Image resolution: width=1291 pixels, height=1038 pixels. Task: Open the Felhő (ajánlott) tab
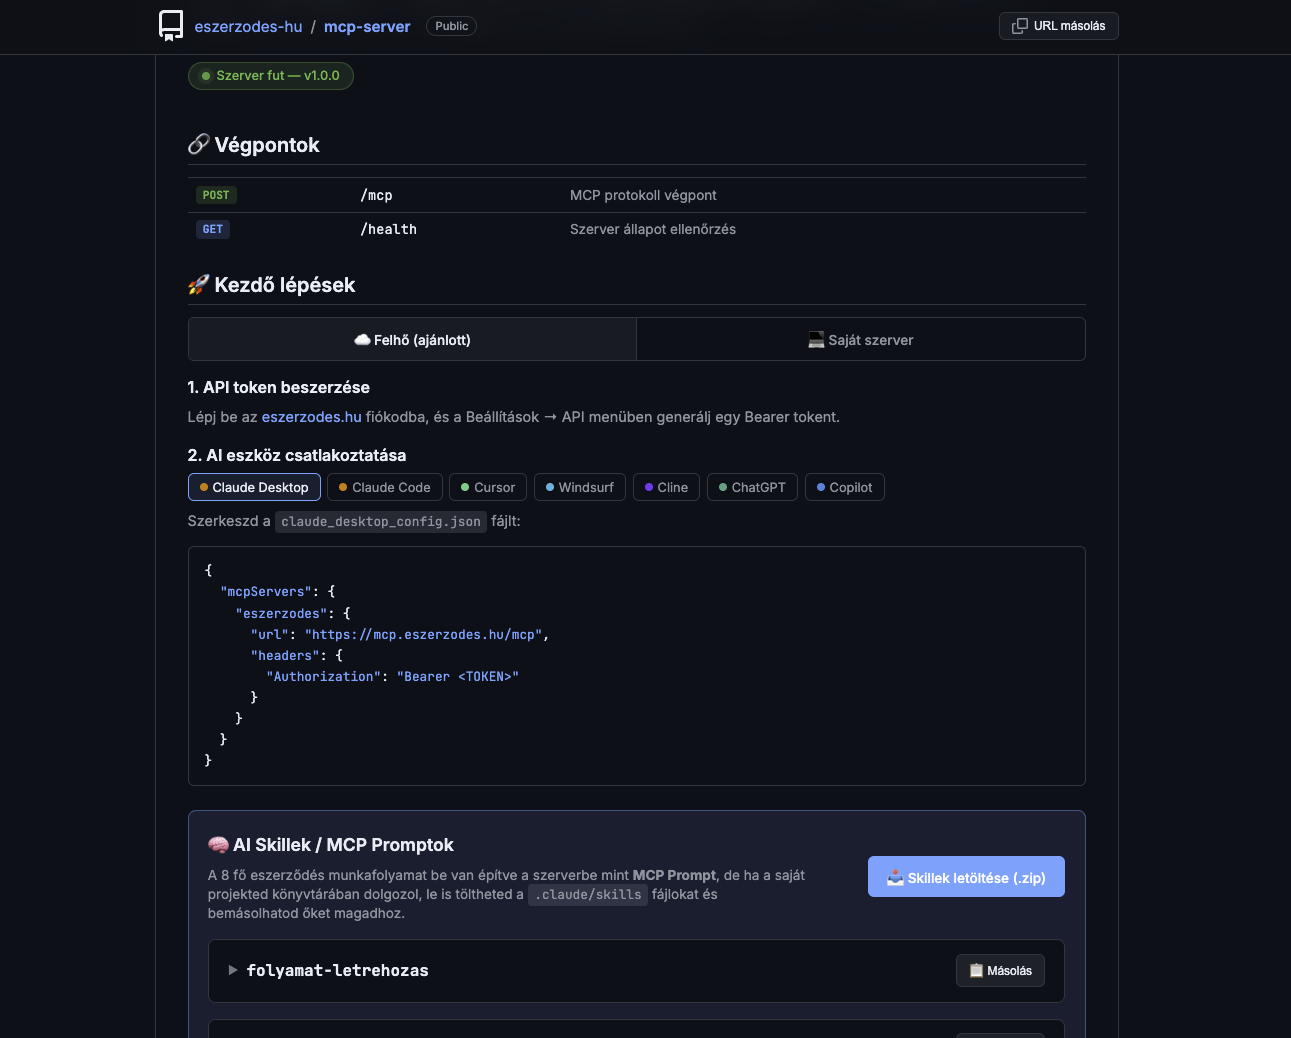click(x=411, y=339)
